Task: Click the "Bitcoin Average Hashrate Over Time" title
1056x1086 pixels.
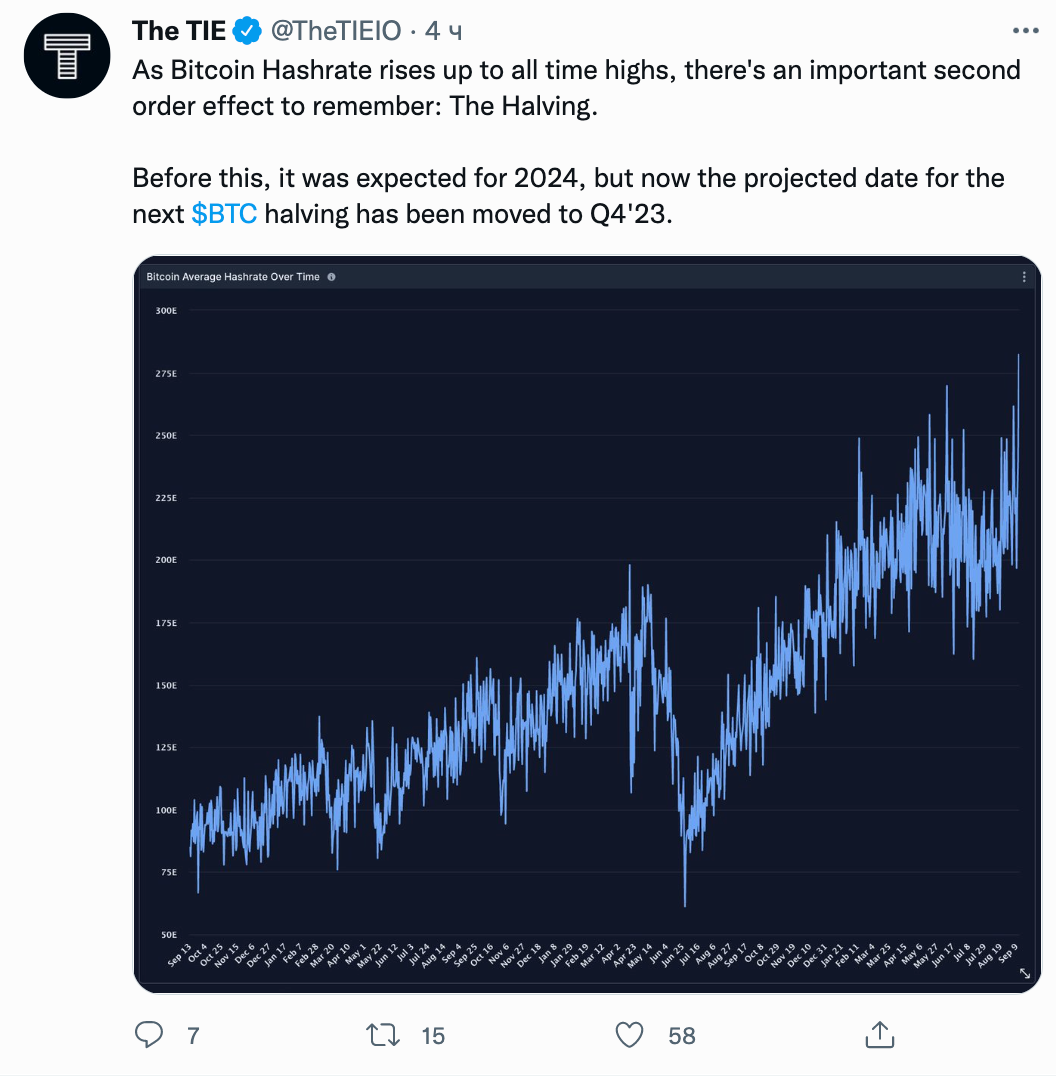Action: click(233, 277)
